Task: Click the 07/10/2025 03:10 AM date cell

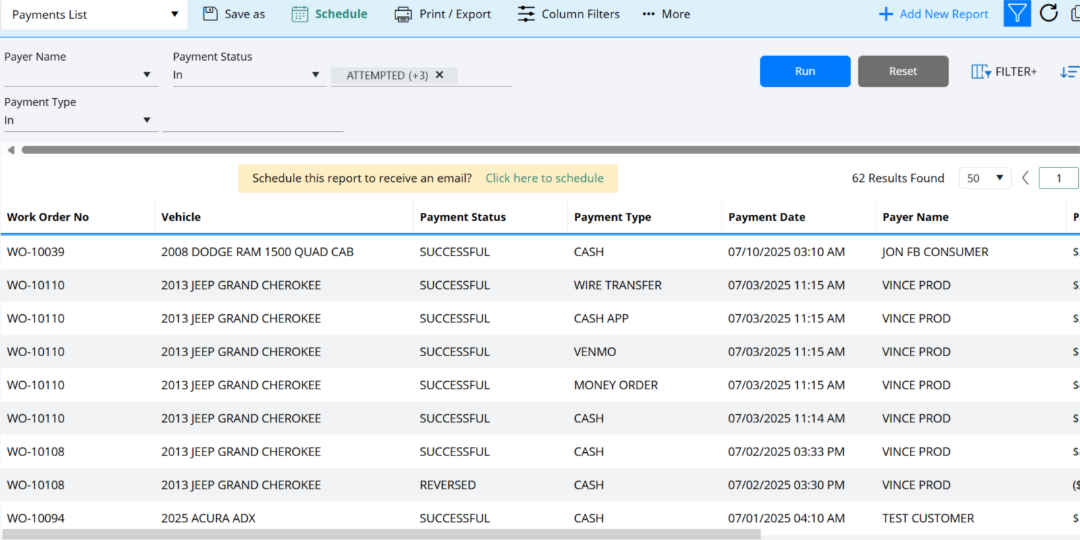Action: point(787,252)
